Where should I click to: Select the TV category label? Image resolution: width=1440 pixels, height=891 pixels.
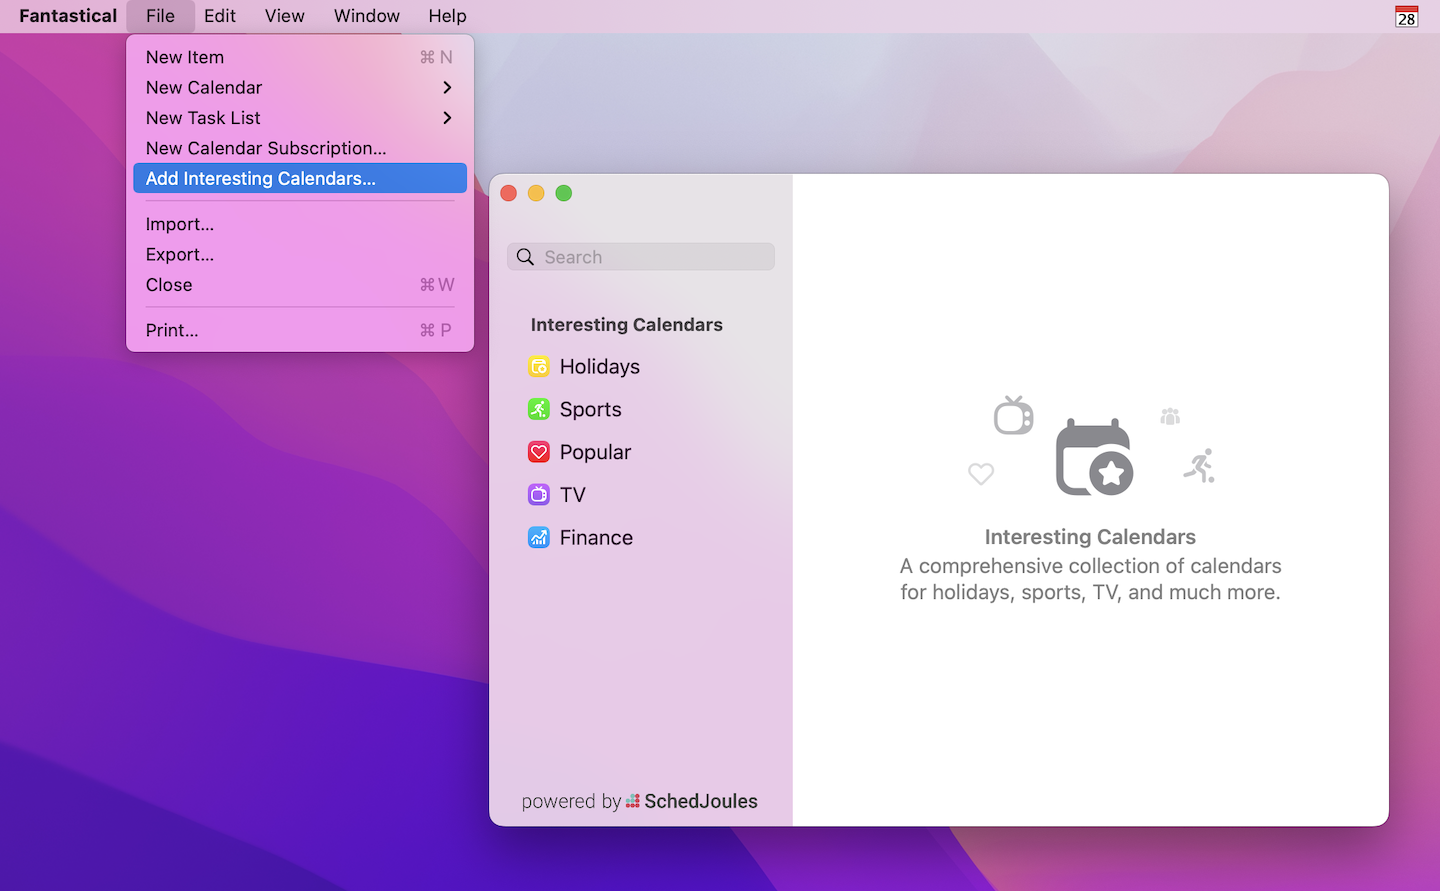pos(573,495)
